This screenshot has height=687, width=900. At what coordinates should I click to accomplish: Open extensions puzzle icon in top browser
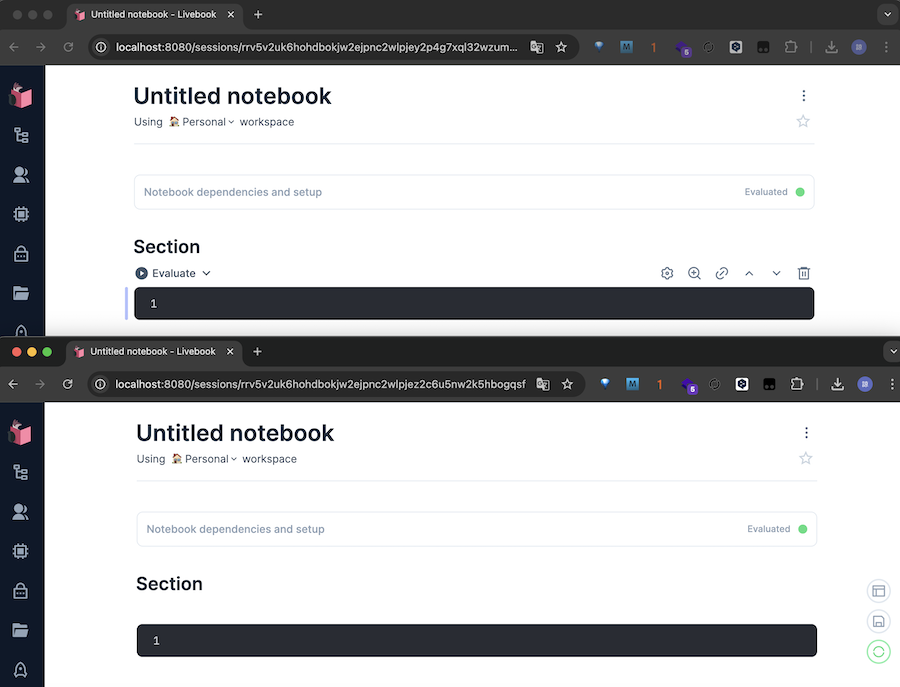coord(791,47)
